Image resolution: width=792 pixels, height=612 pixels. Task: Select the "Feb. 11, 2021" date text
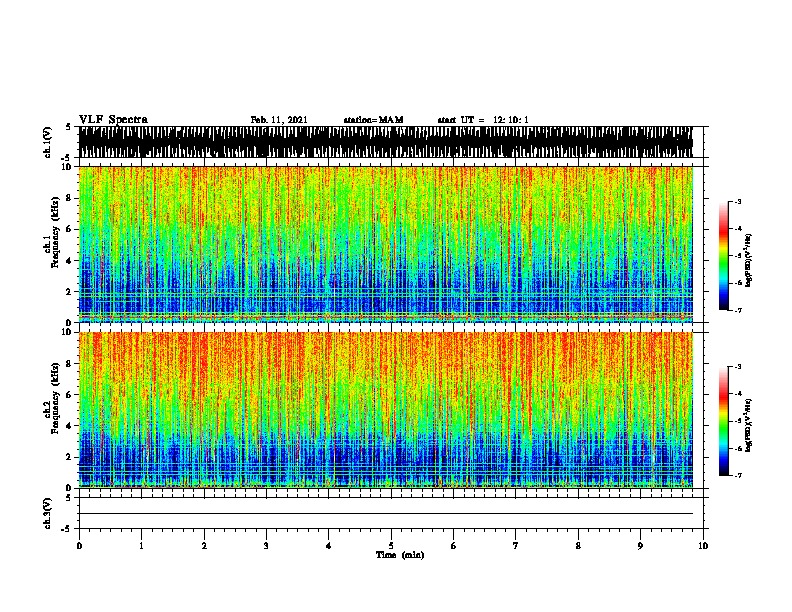click(279, 120)
